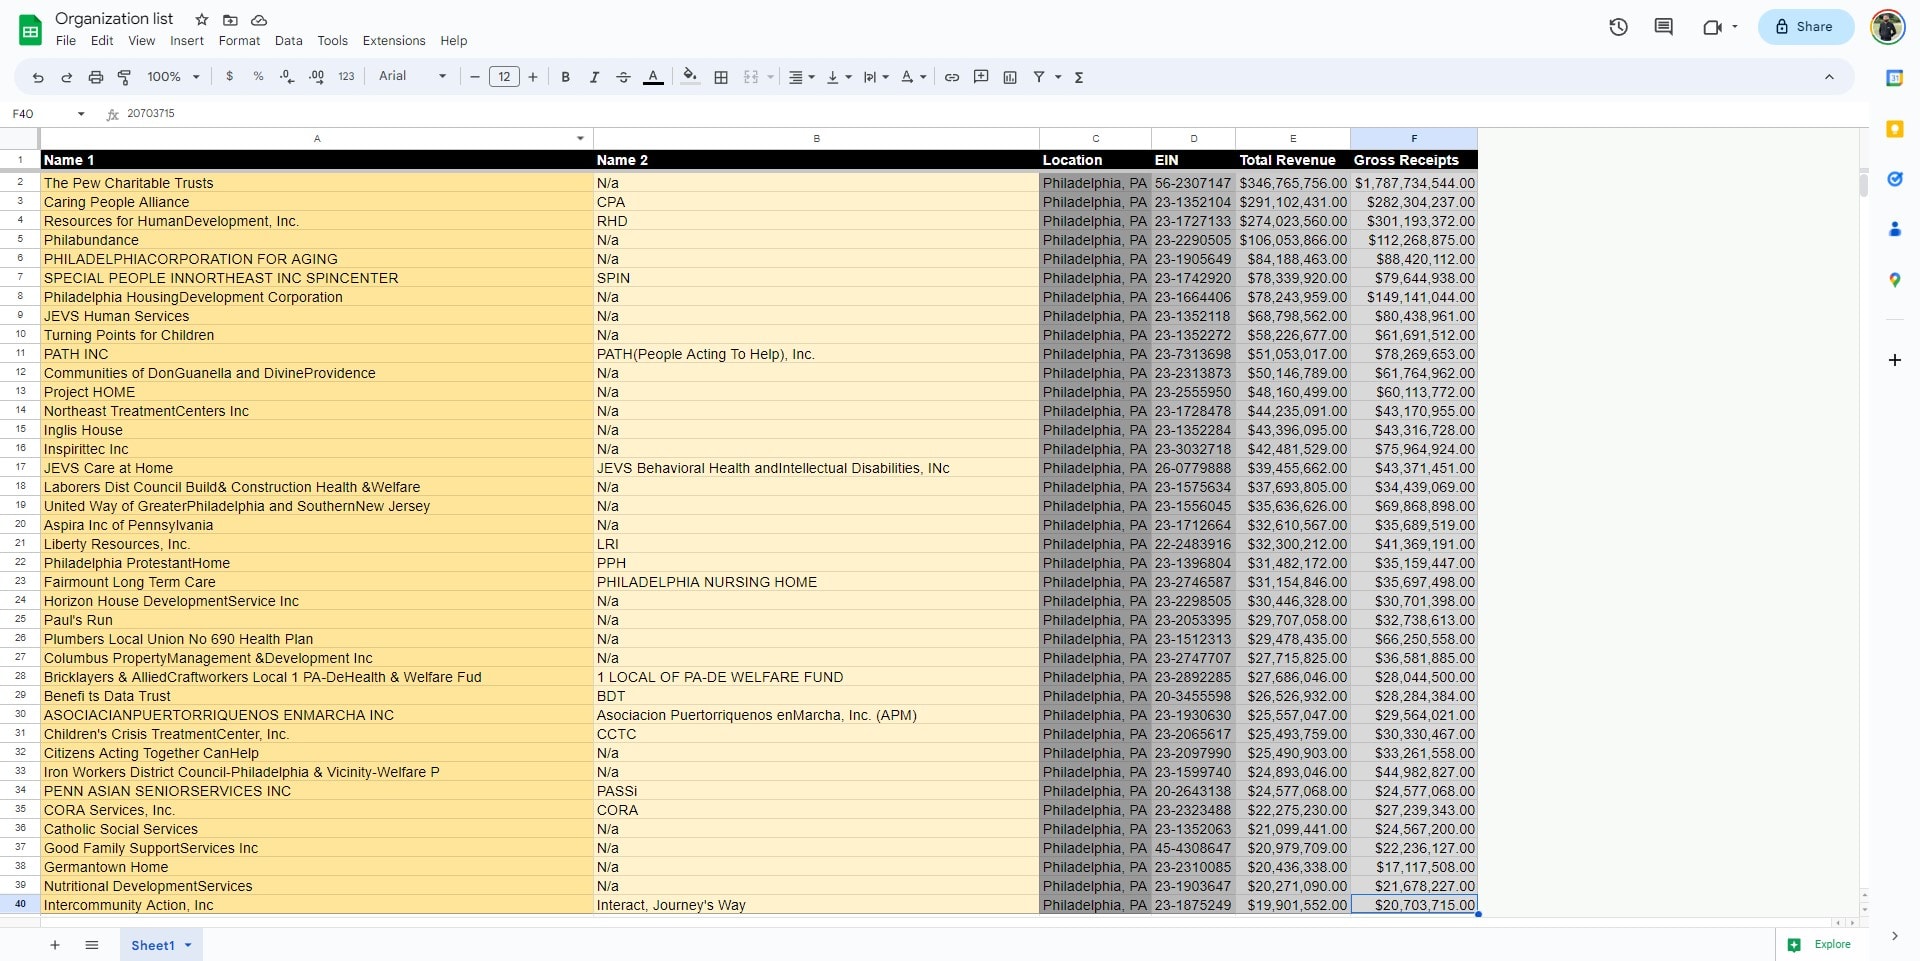Open the Insert menu
Viewport: 1920px width, 961px height.
coord(187,41)
